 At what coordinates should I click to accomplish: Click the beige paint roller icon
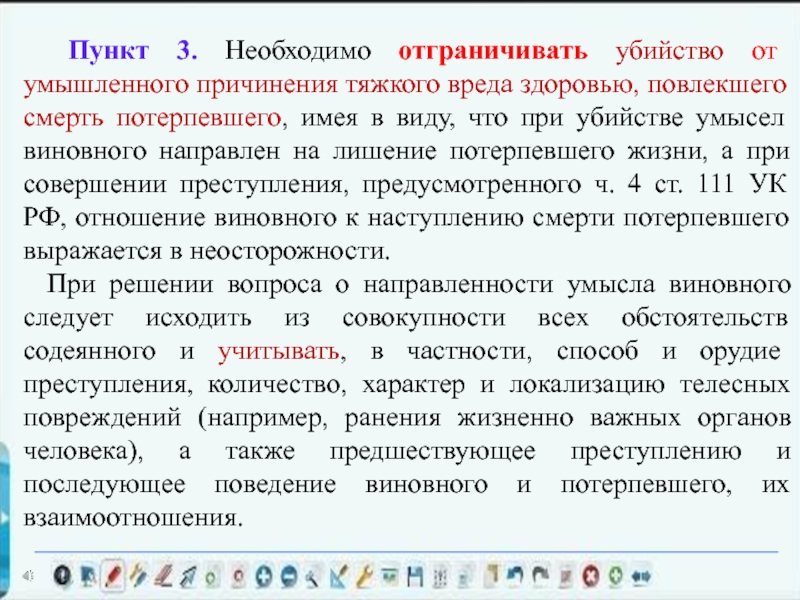tap(491, 576)
